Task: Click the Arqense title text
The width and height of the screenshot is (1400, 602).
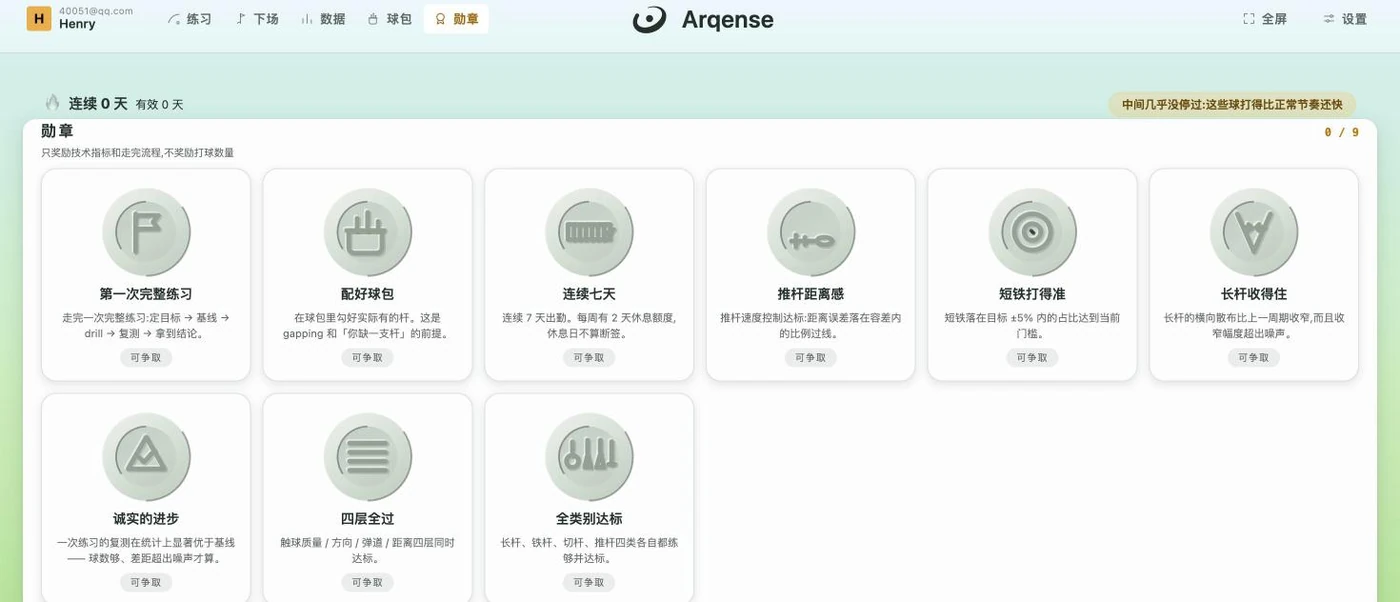Action: 727,19
